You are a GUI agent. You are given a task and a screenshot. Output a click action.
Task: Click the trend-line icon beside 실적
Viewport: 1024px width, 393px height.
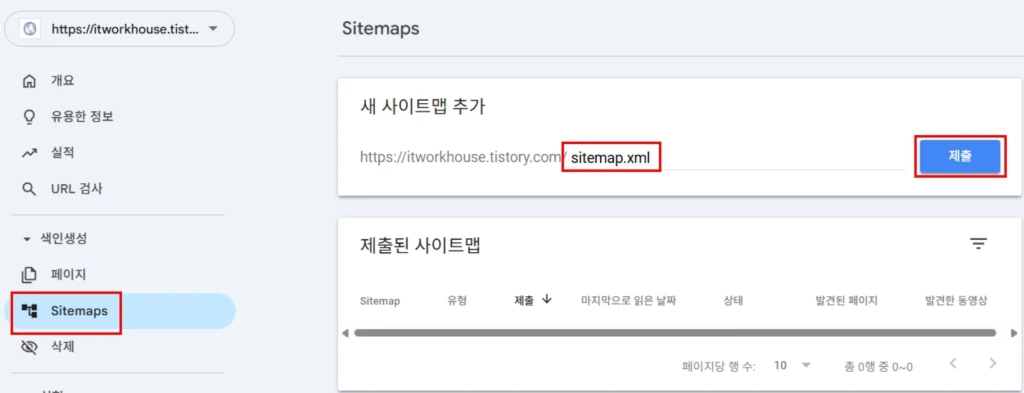click(29, 153)
